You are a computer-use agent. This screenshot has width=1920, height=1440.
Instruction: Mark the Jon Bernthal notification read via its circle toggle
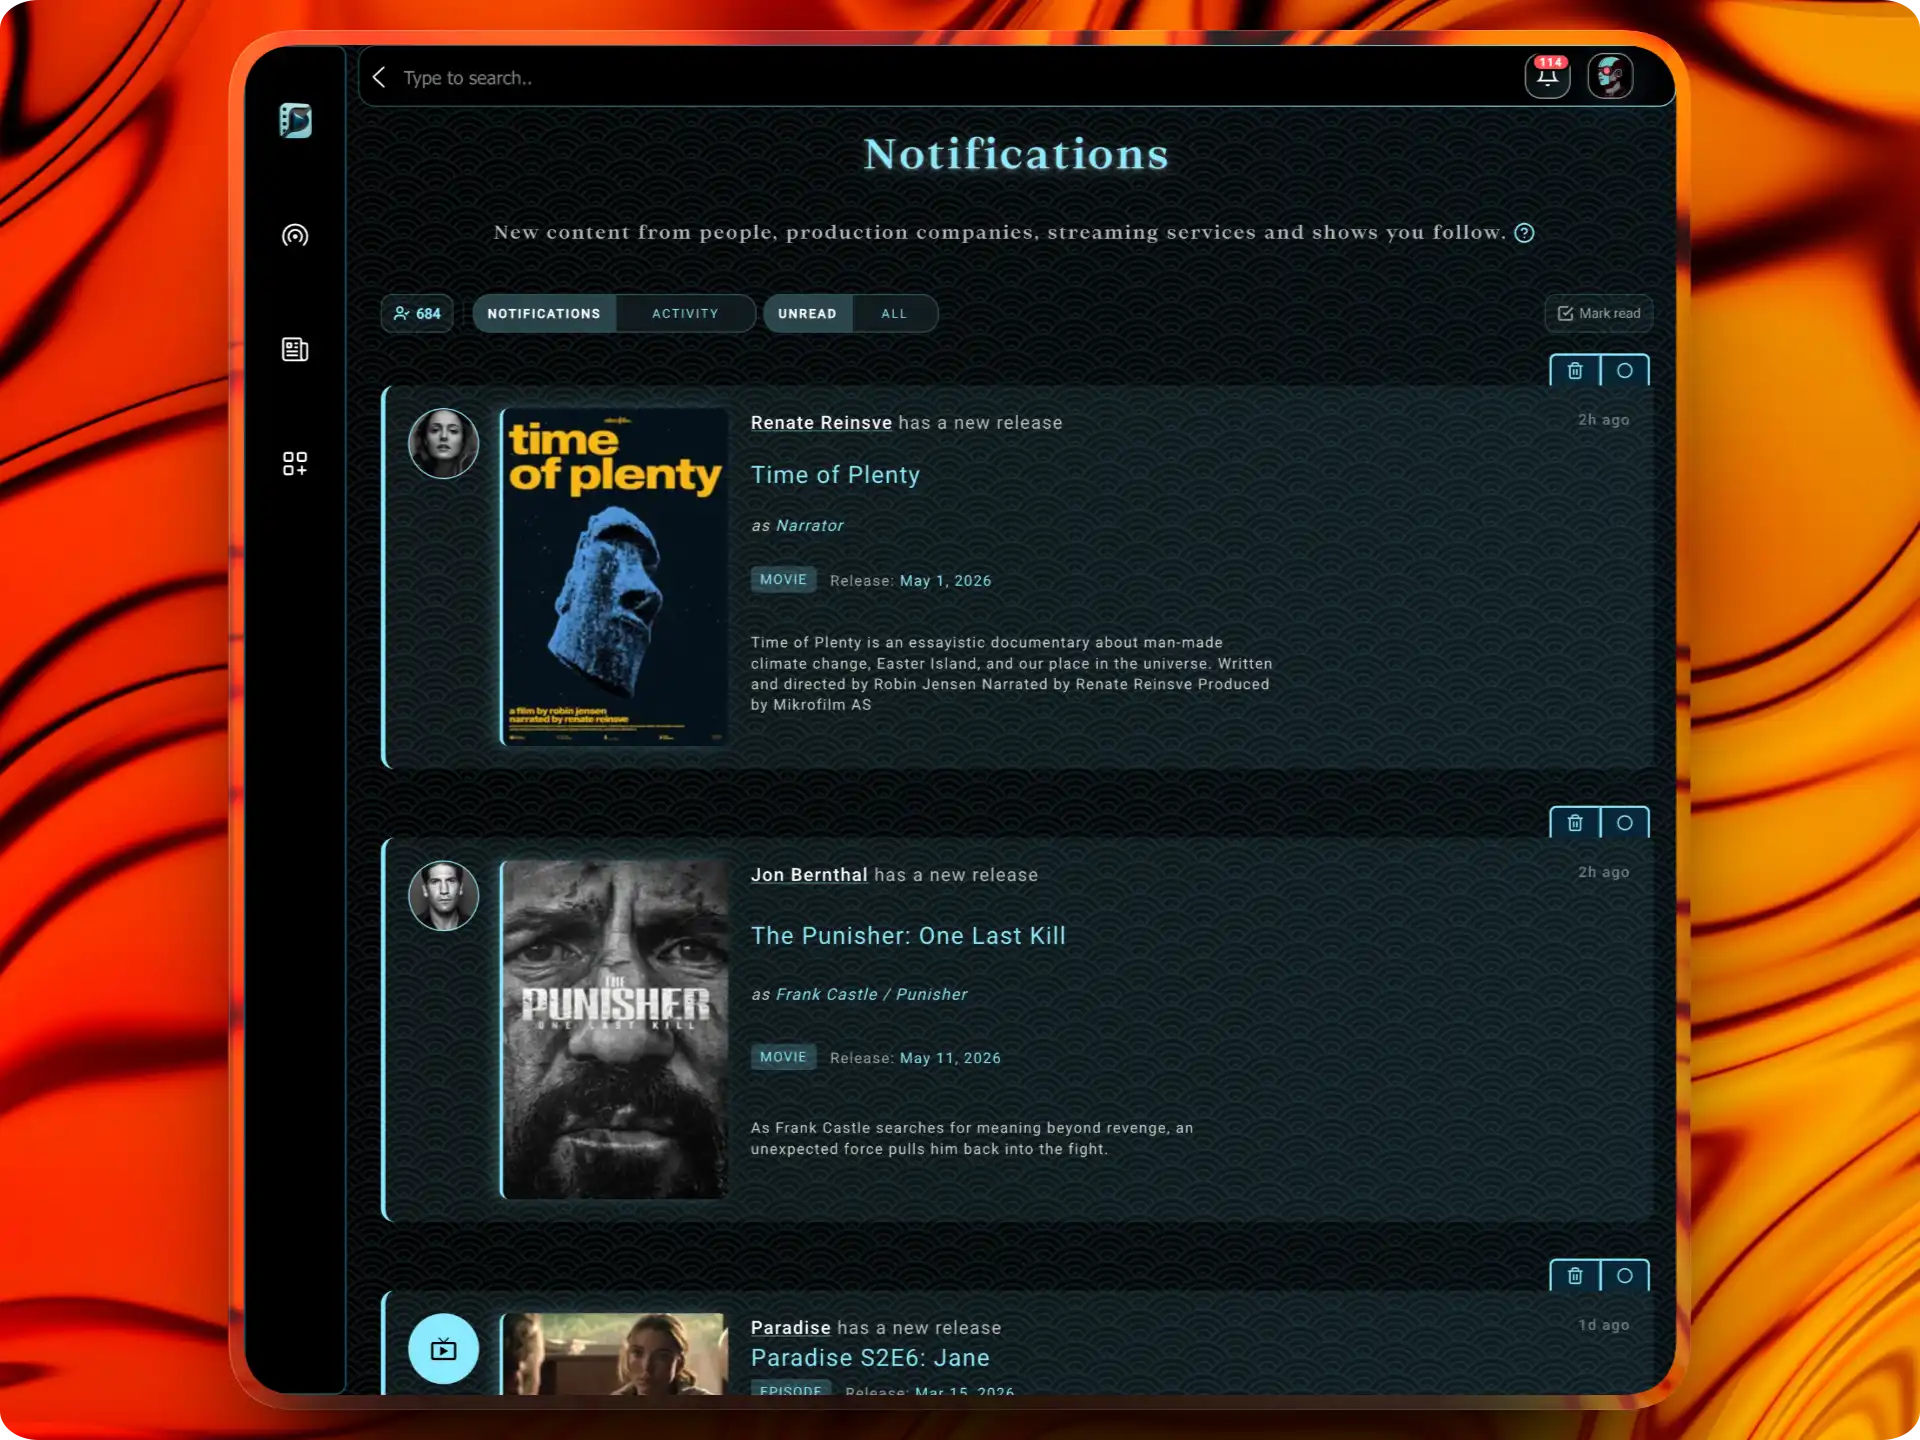point(1624,823)
